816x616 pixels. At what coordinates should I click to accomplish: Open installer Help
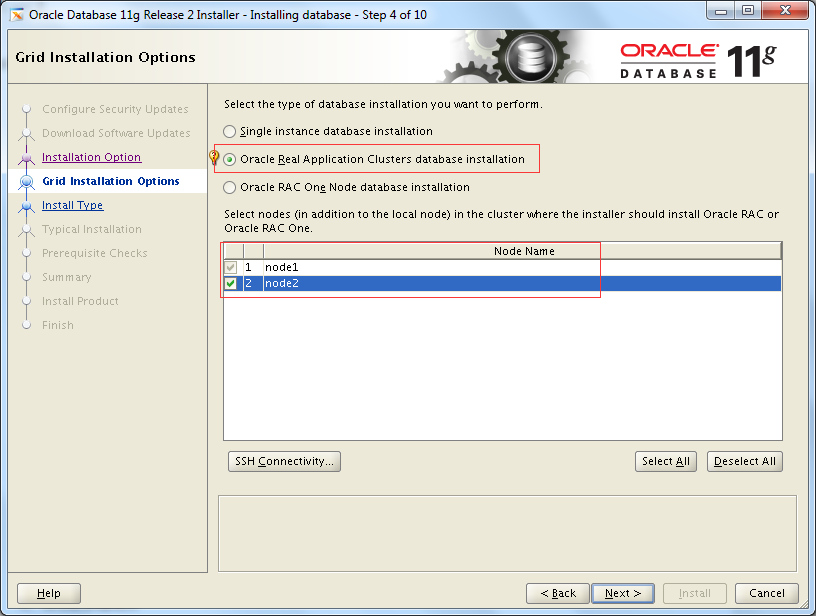click(x=49, y=593)
